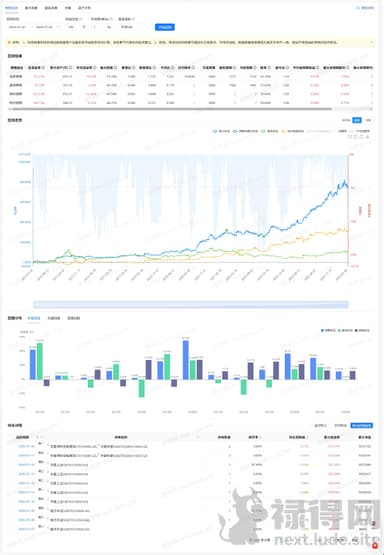Toggle the blue series in bar chart legend
The width and height of the screenshot is (384, 555).
(x=328, y=331)
